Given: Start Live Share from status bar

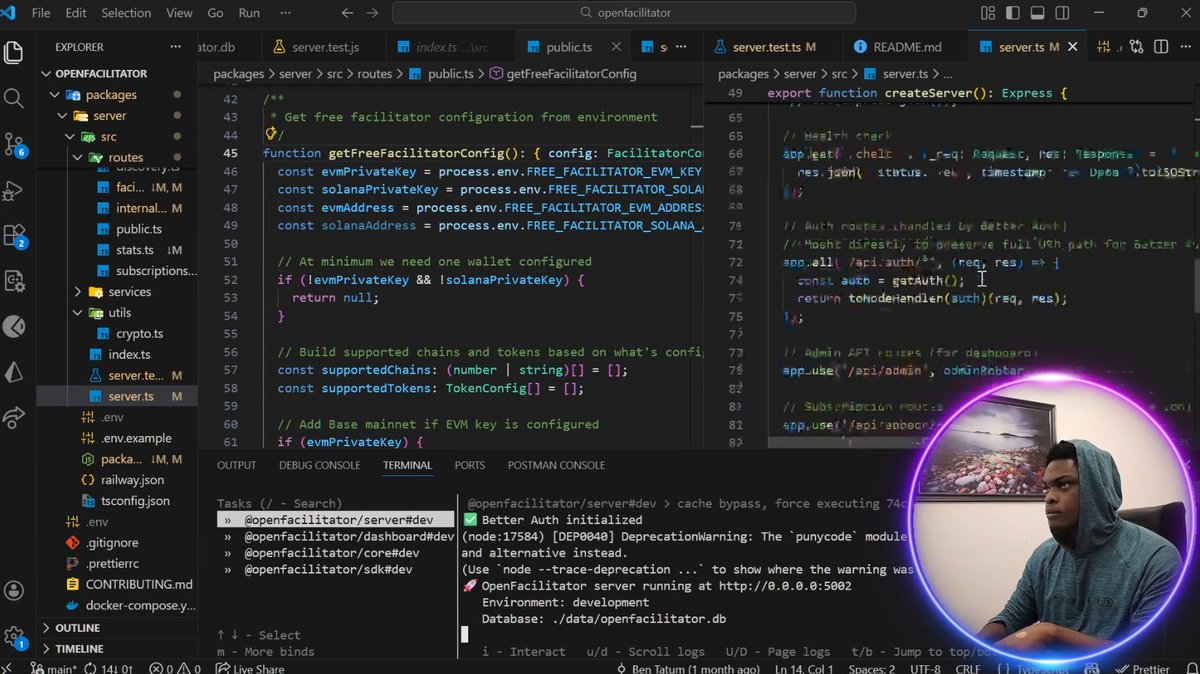Looking at the screenshot, I should click(x=250, y=667).
